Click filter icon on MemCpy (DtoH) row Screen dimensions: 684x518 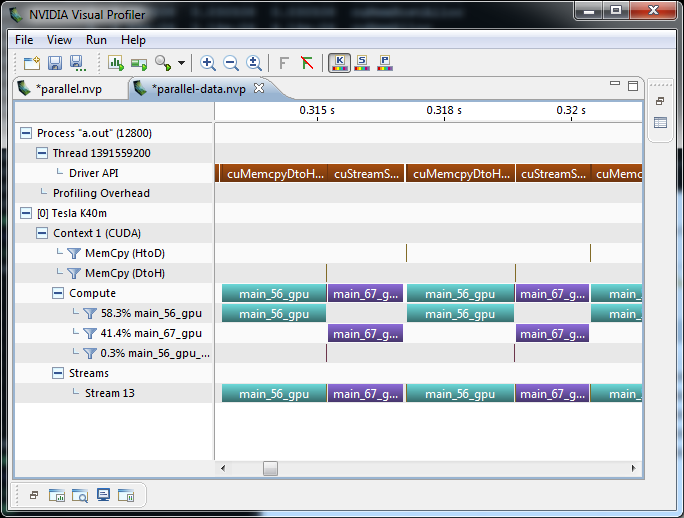coord(74,273)
